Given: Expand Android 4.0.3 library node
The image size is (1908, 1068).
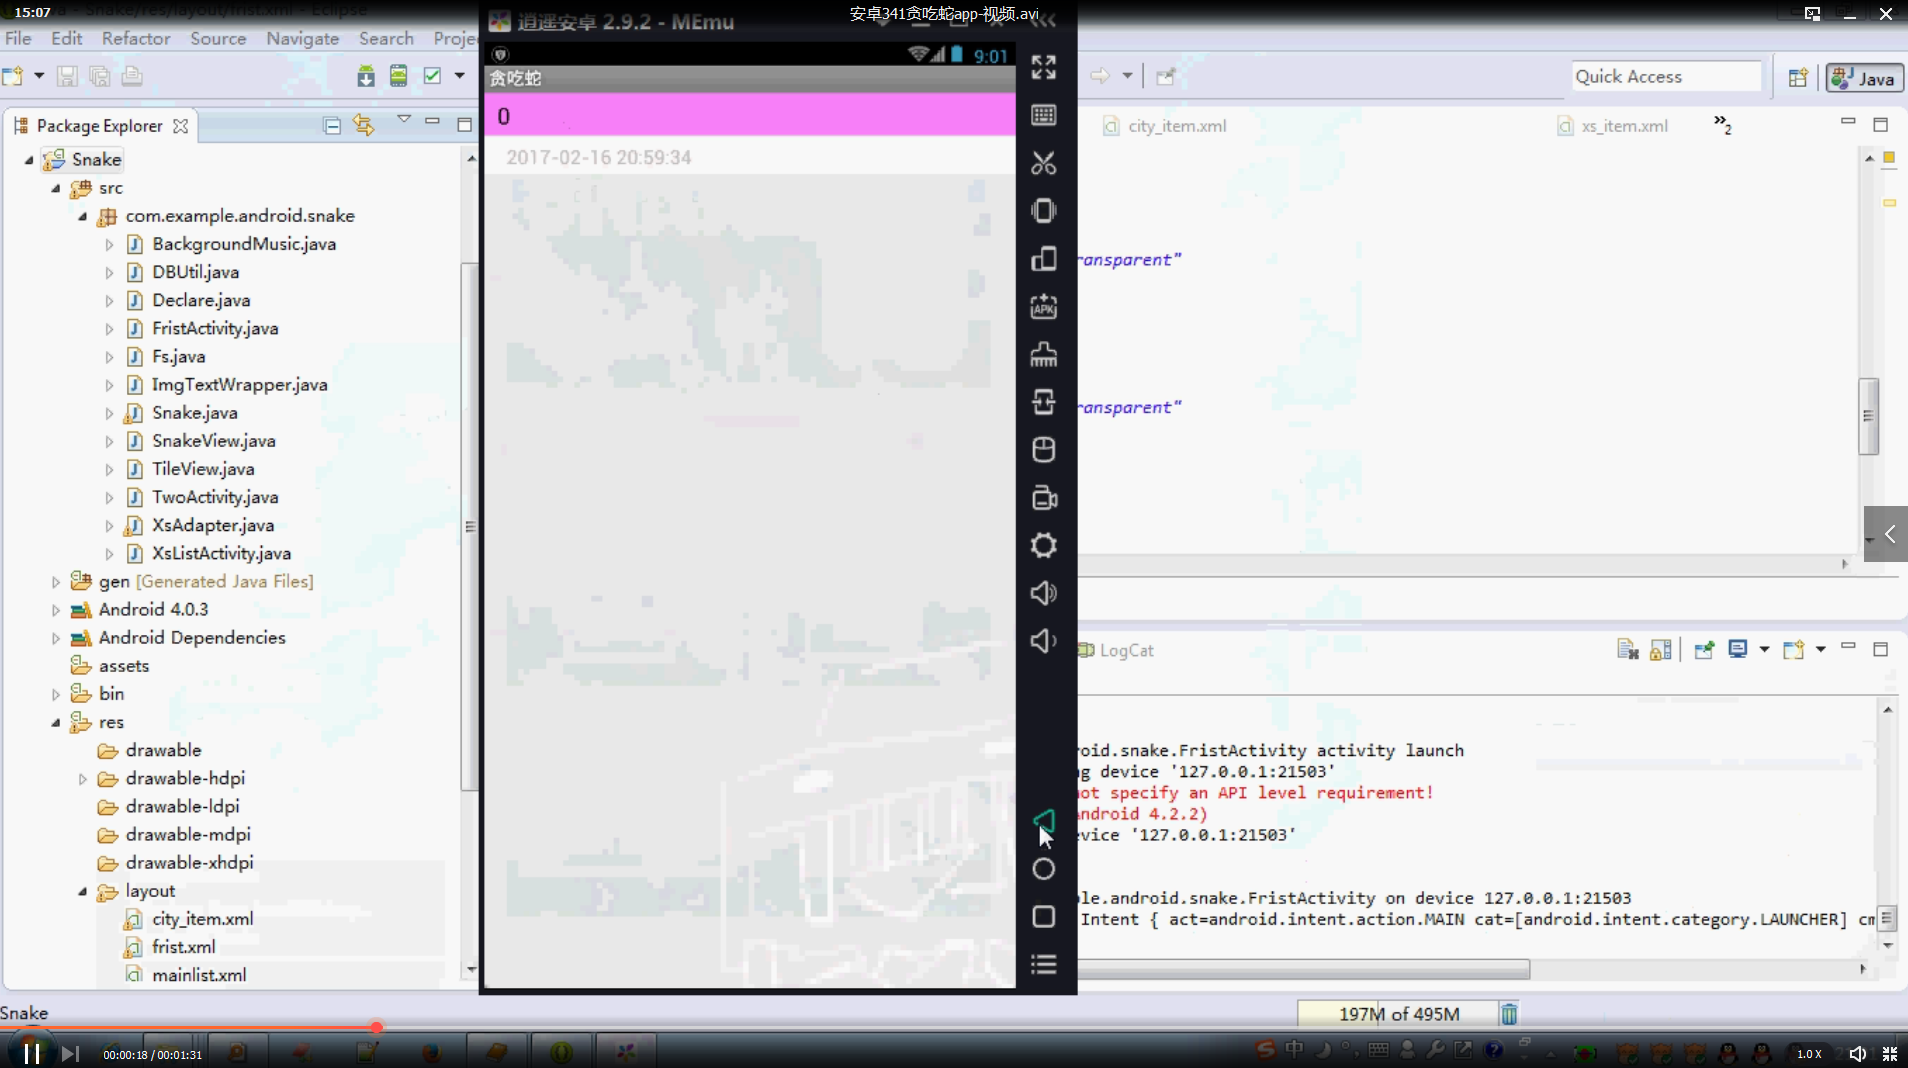Looking at the screenshot, I should [56, 609].
